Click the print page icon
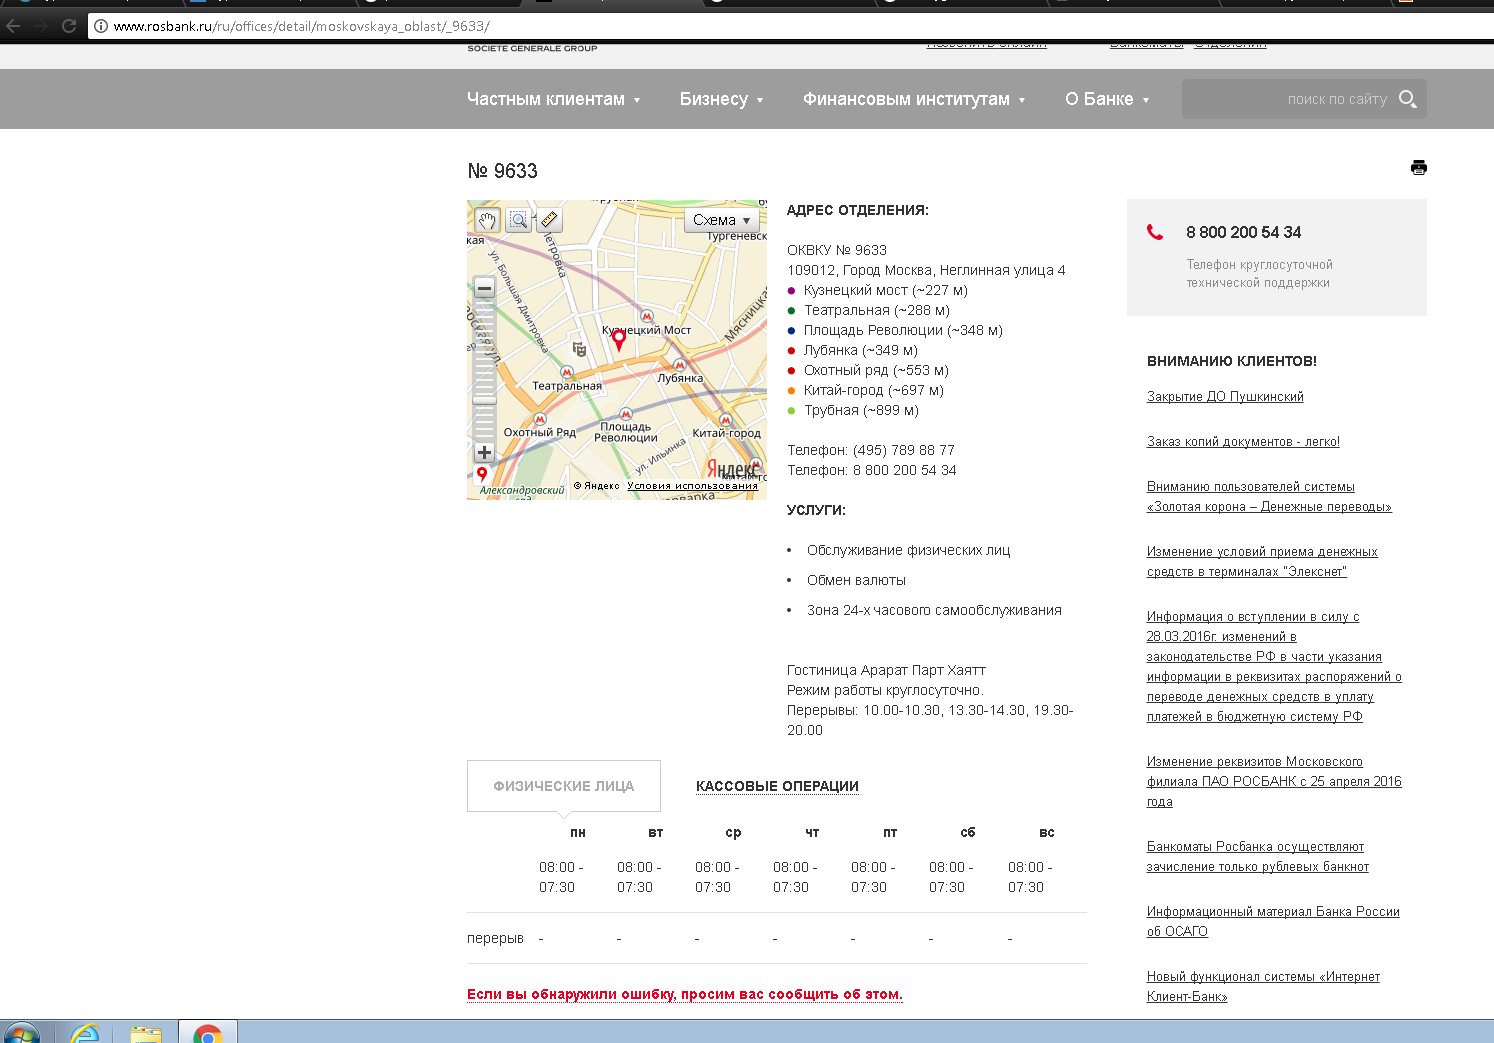The width and height of the screenshot is (1494, 1043). tap(1418, 167)
